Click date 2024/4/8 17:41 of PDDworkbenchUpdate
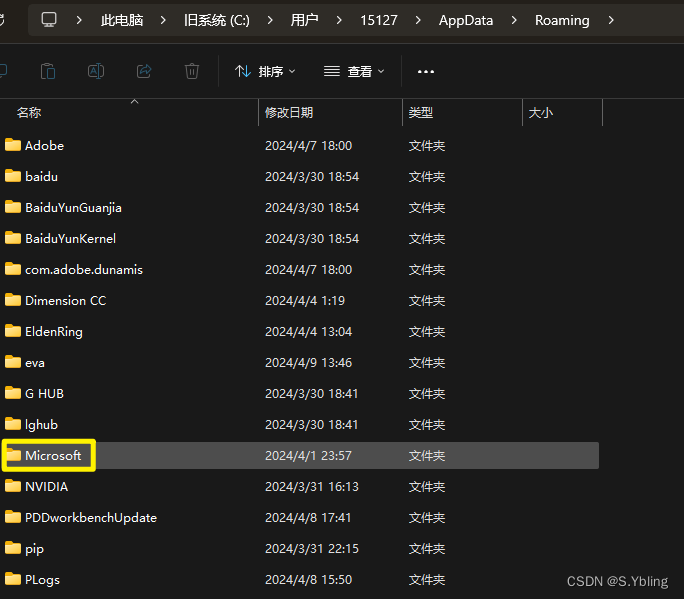Screen dimensions: 684x599 (308, 517)
